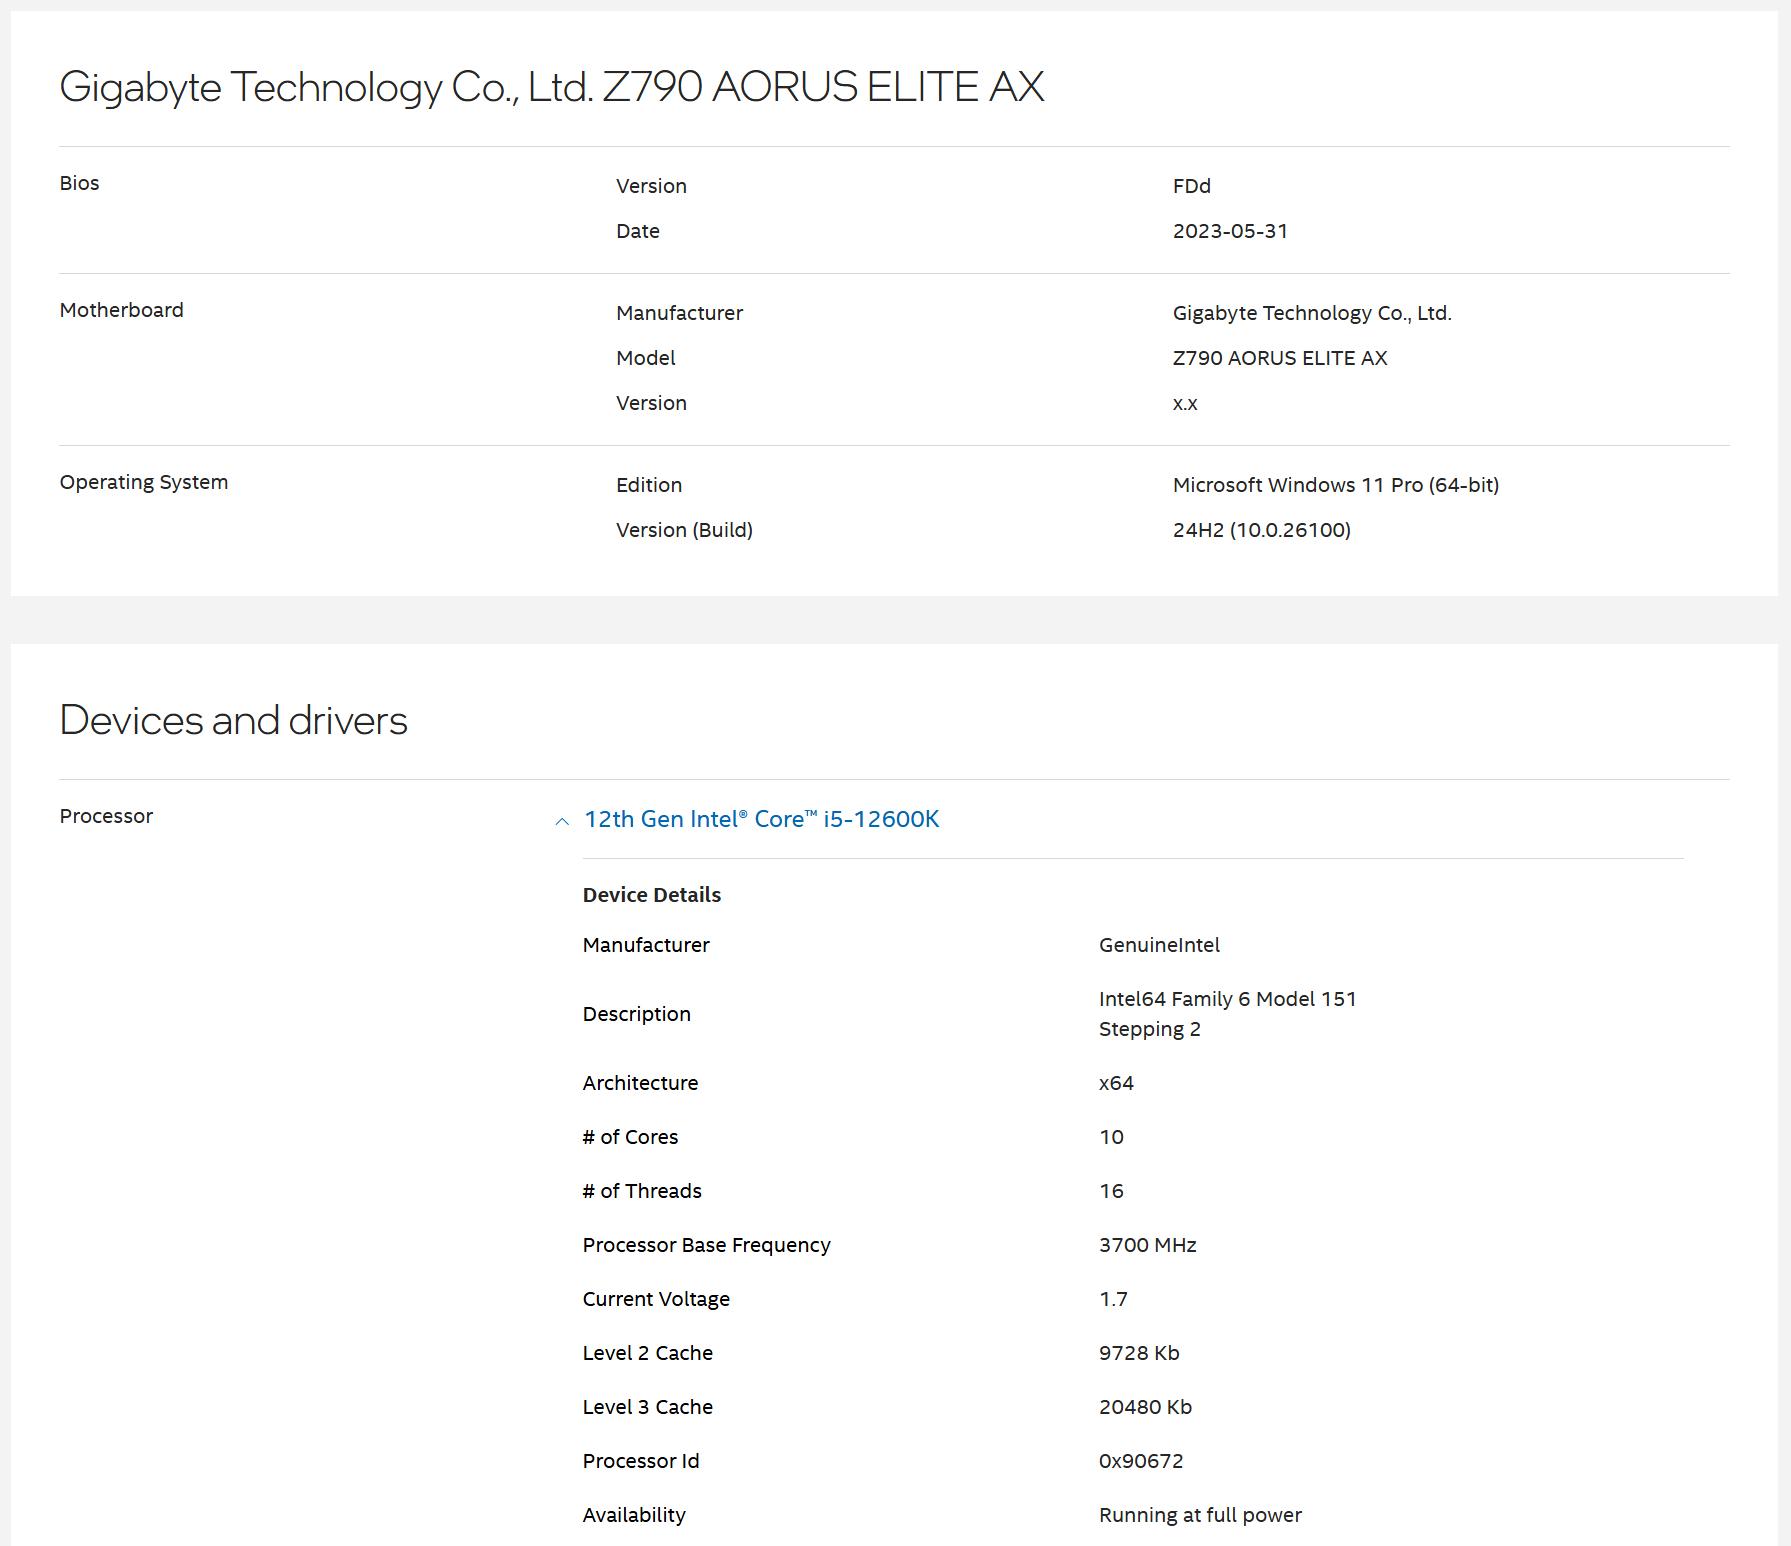Select base frequency value 3700 MHz
The height and width of the screenshot is (1546, 1791).
[x=1148, y=1245]
